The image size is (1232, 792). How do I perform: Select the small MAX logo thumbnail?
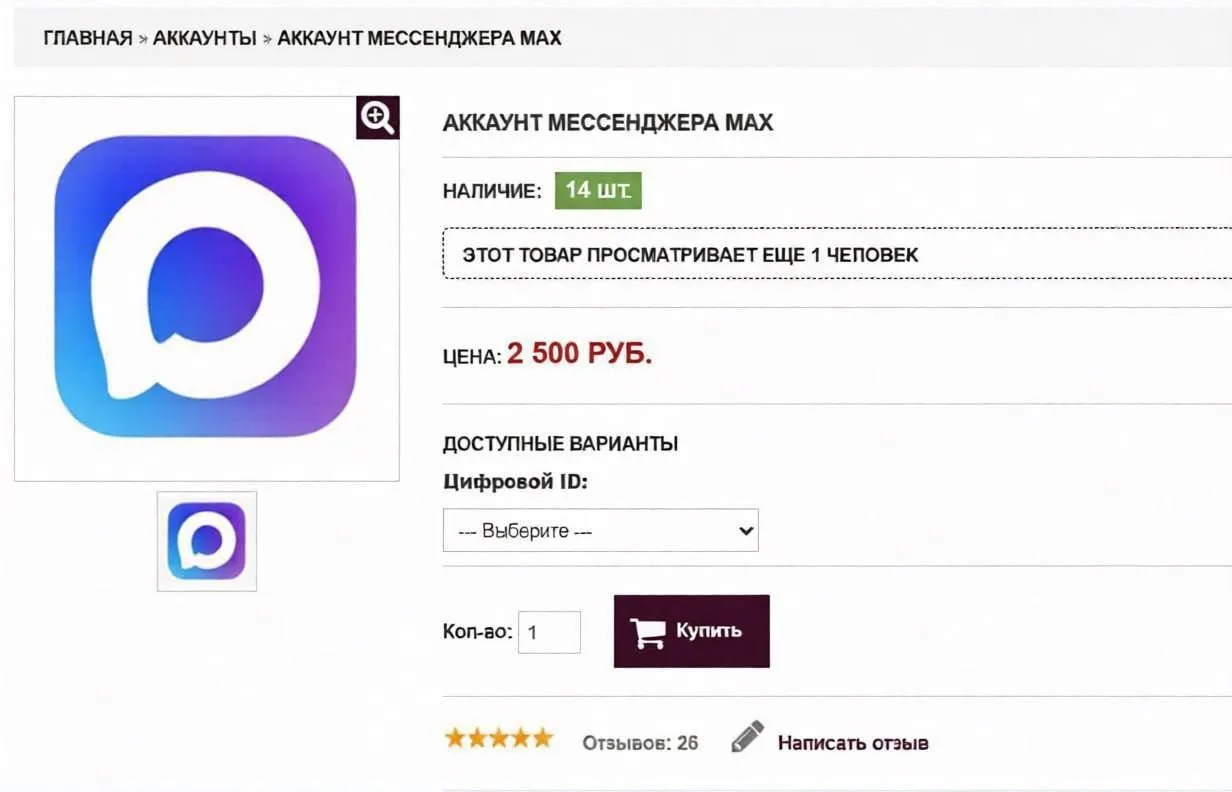click(207, 541)
